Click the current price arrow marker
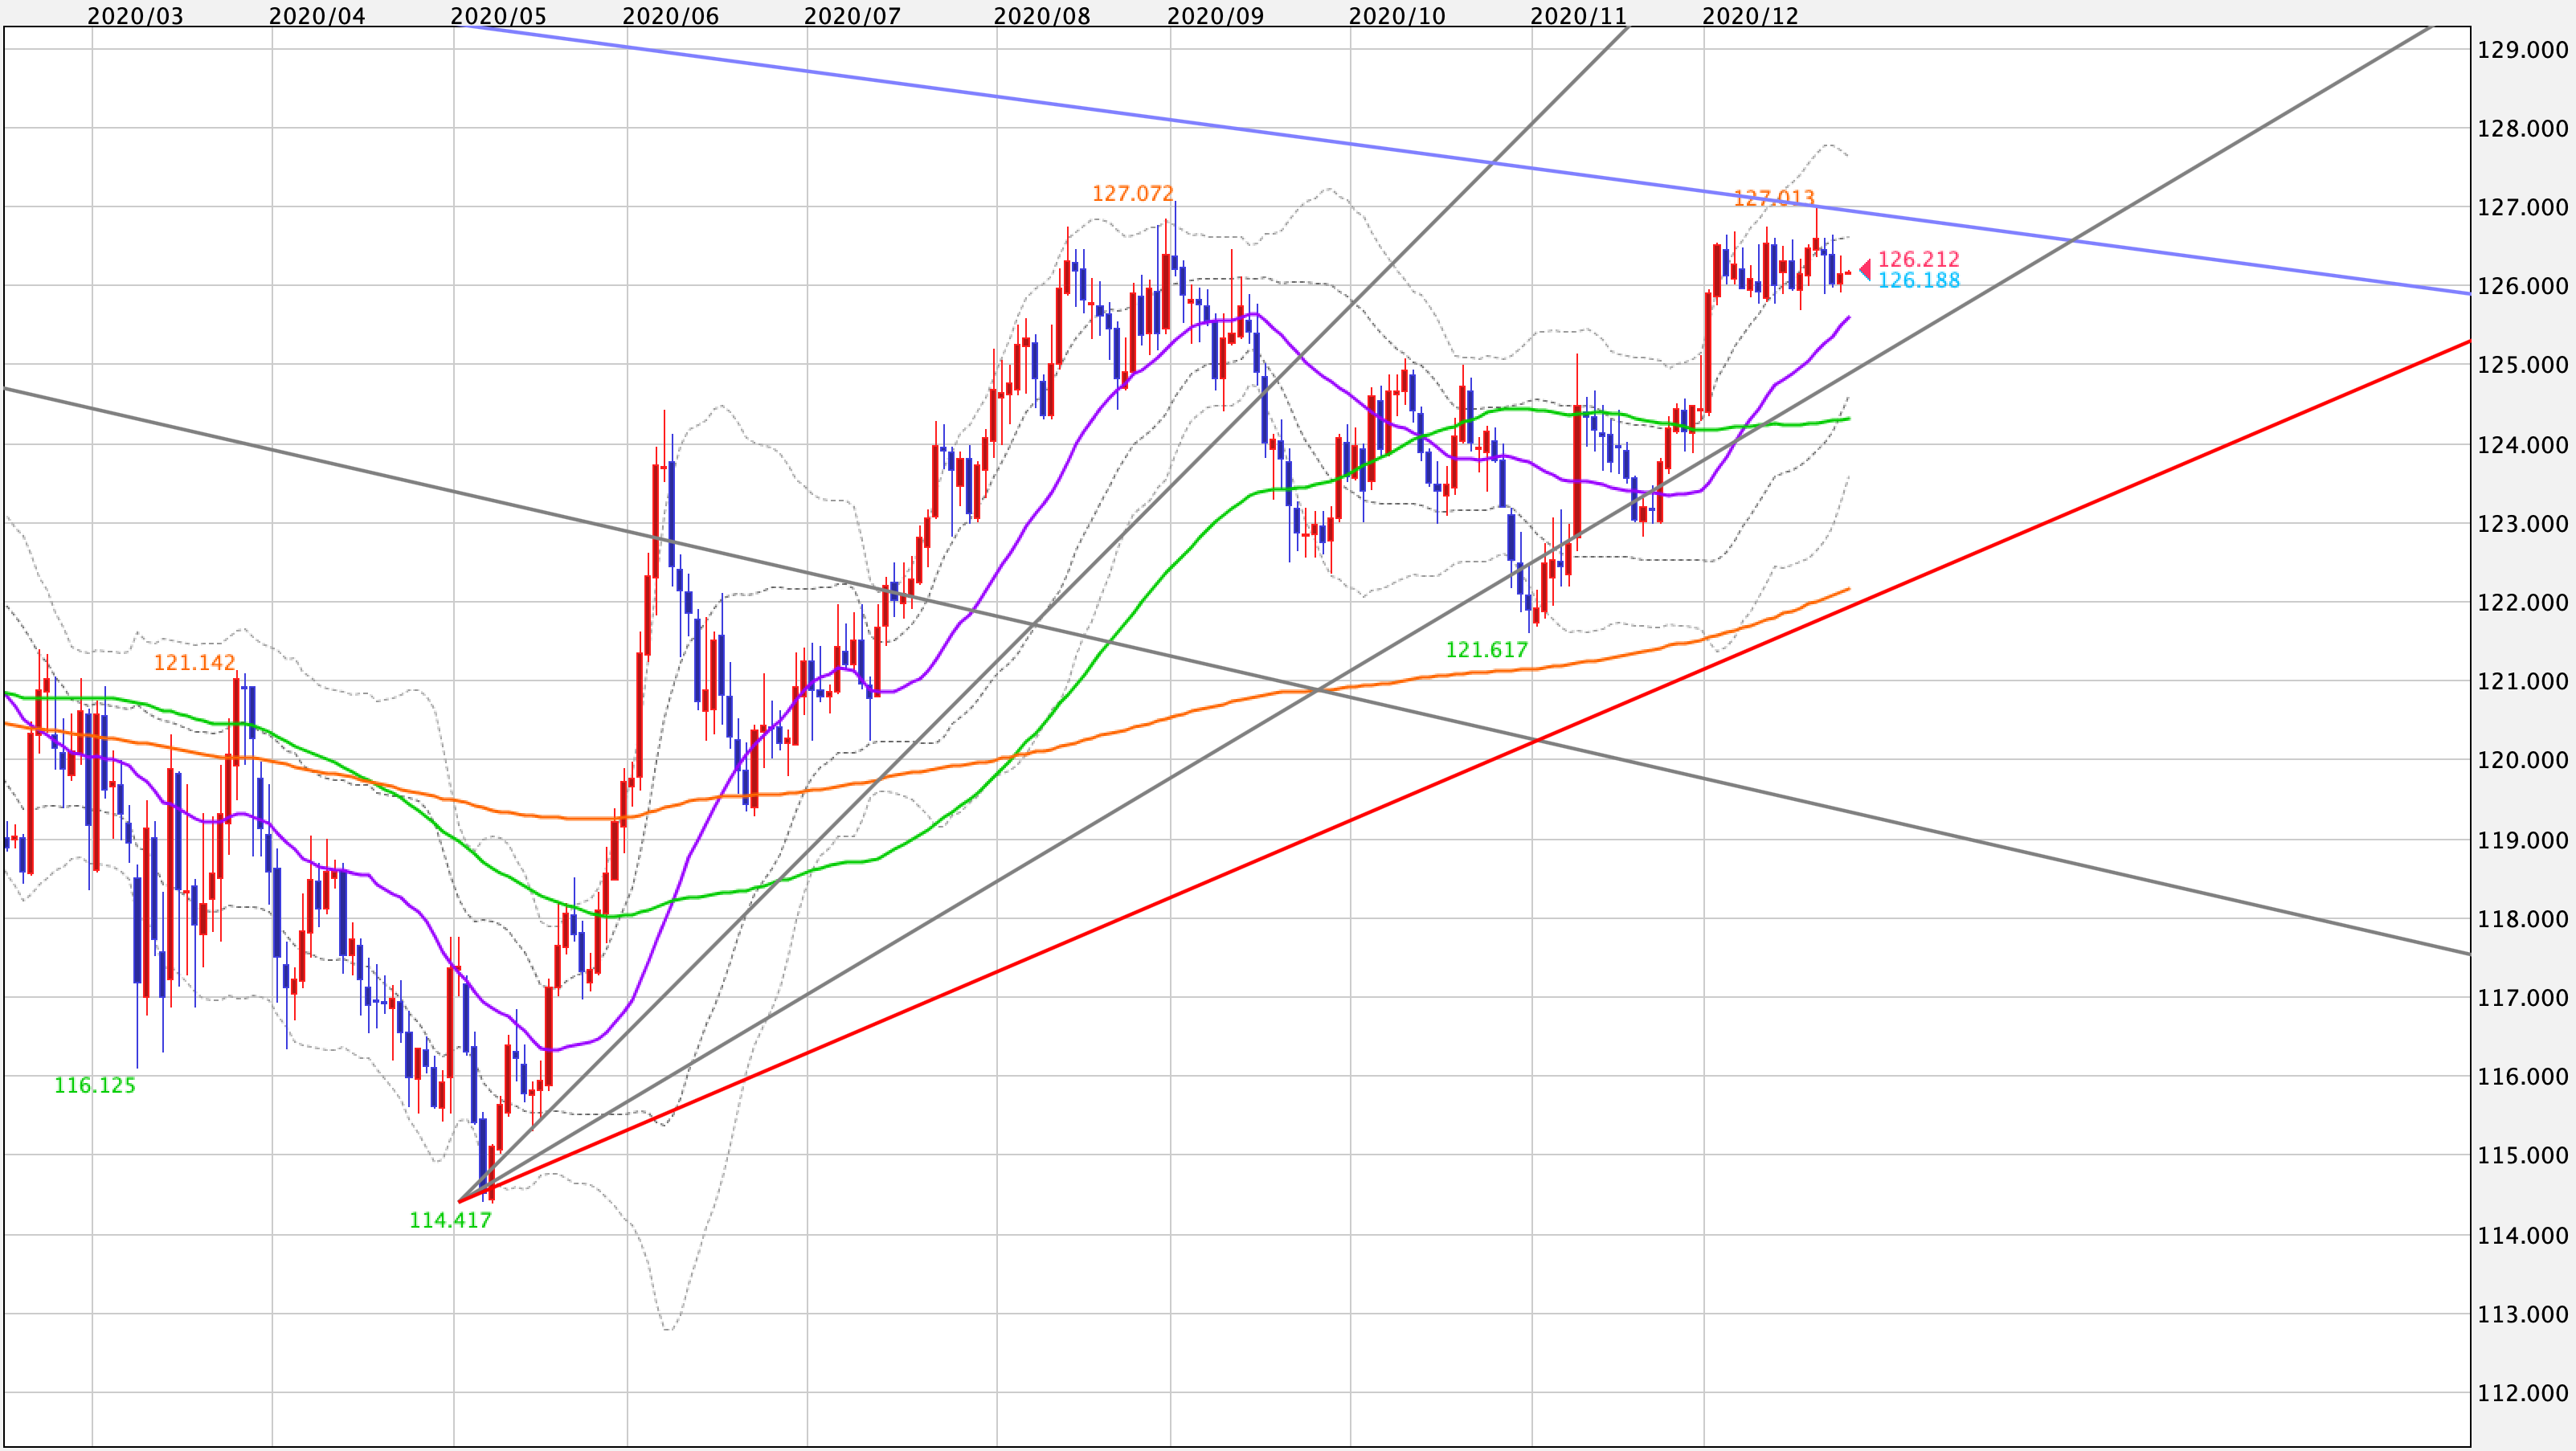 [x=1865, y=270]
